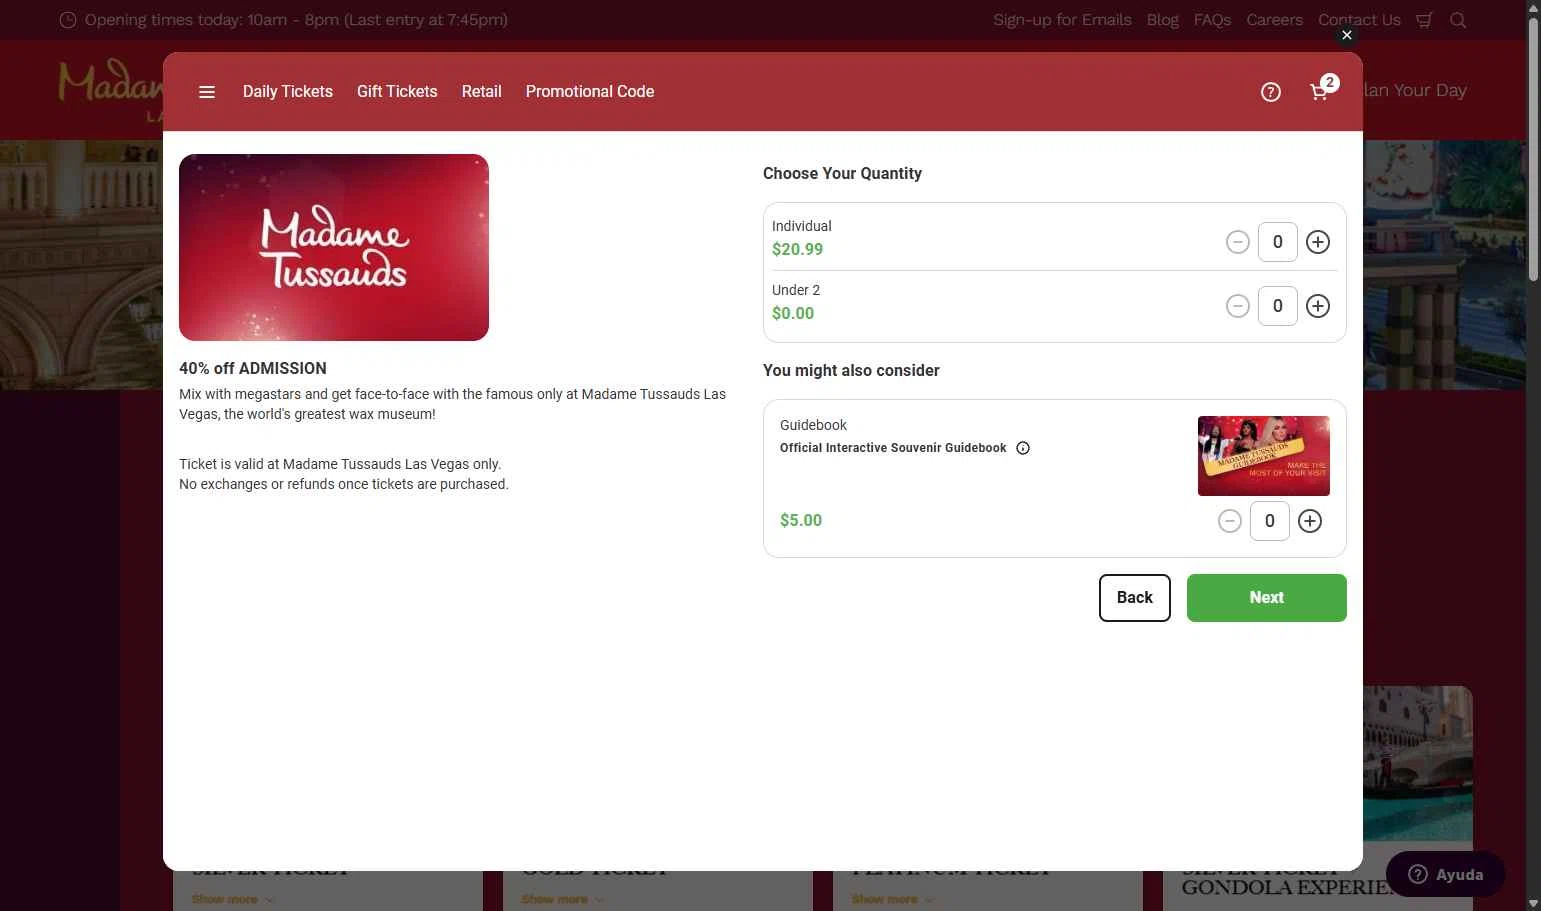Open the Guidebook thumbnail image
This screenshot has width=1541, height=911.
pyautogui.click(x=1264, y=456)
